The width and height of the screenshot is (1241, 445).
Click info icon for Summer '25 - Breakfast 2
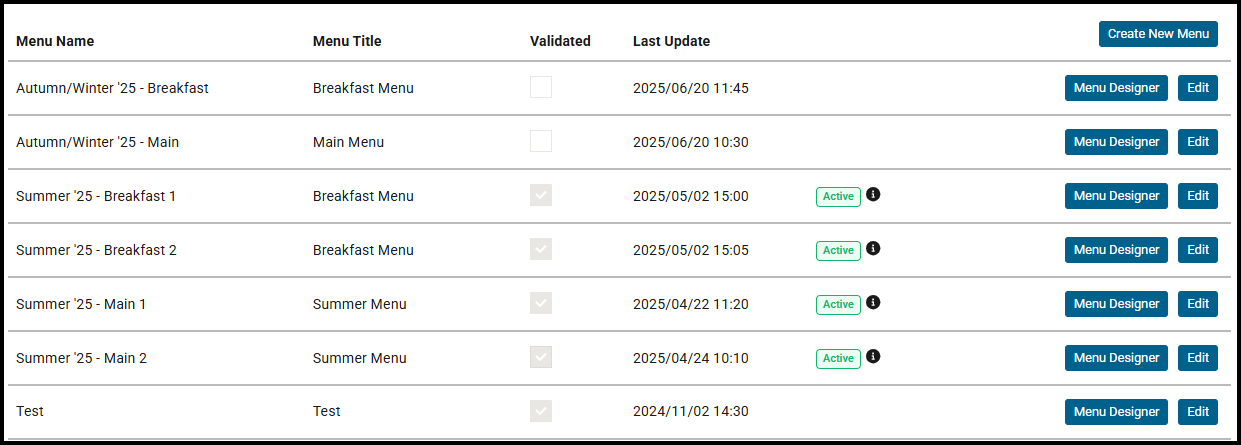[873, 248]
